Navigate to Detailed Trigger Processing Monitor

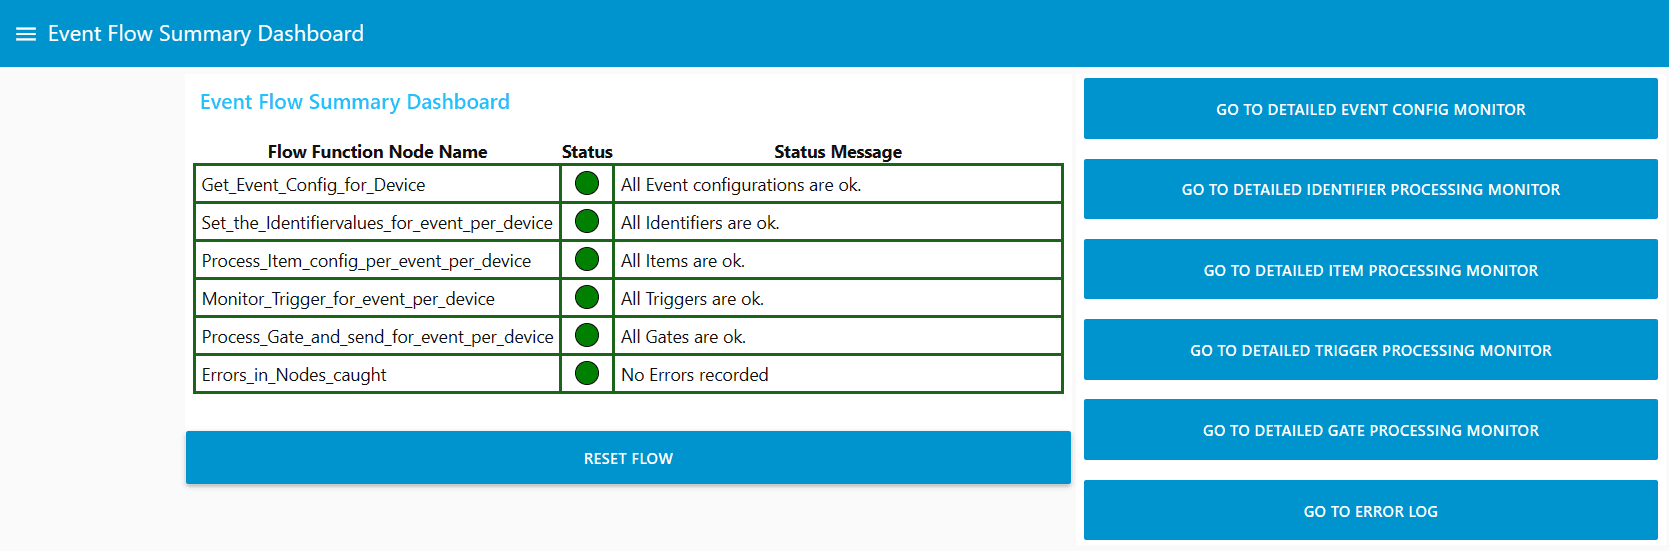click(x=1370, y=350)
